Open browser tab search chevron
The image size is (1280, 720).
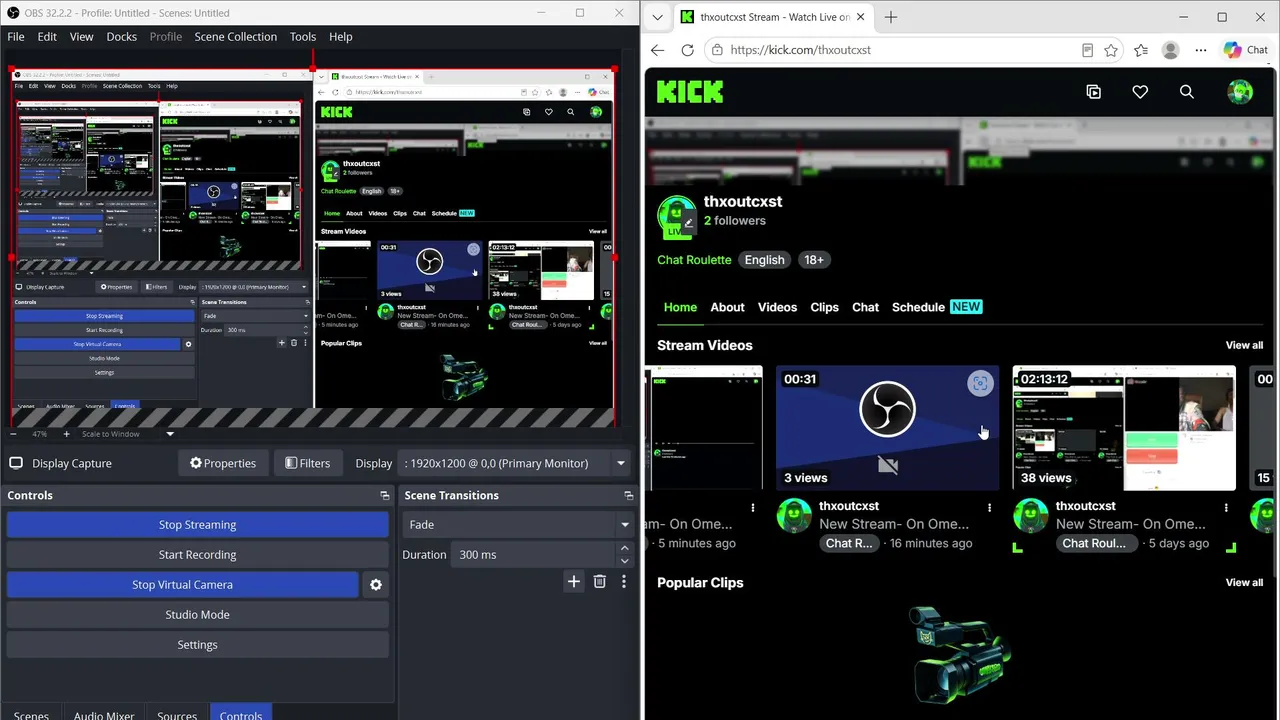657,17
